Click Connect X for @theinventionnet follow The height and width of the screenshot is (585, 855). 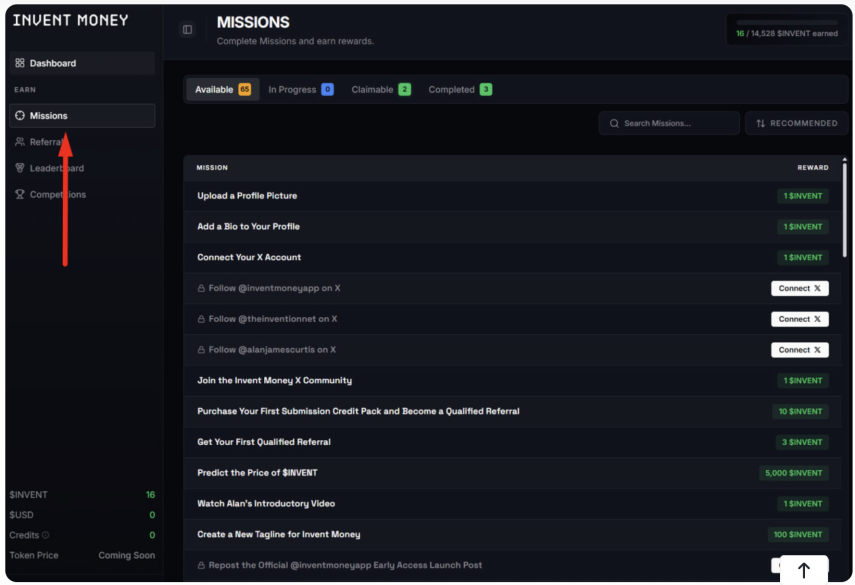799,319
